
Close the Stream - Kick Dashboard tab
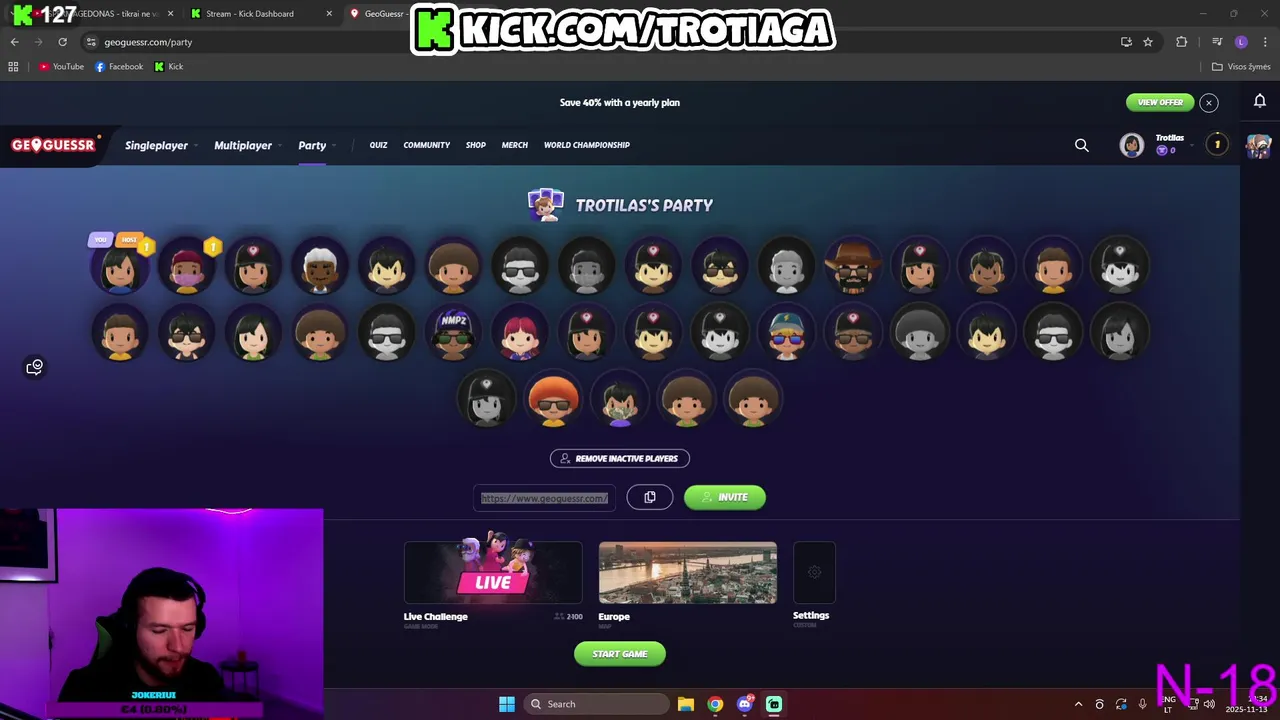tap(329, 14)
